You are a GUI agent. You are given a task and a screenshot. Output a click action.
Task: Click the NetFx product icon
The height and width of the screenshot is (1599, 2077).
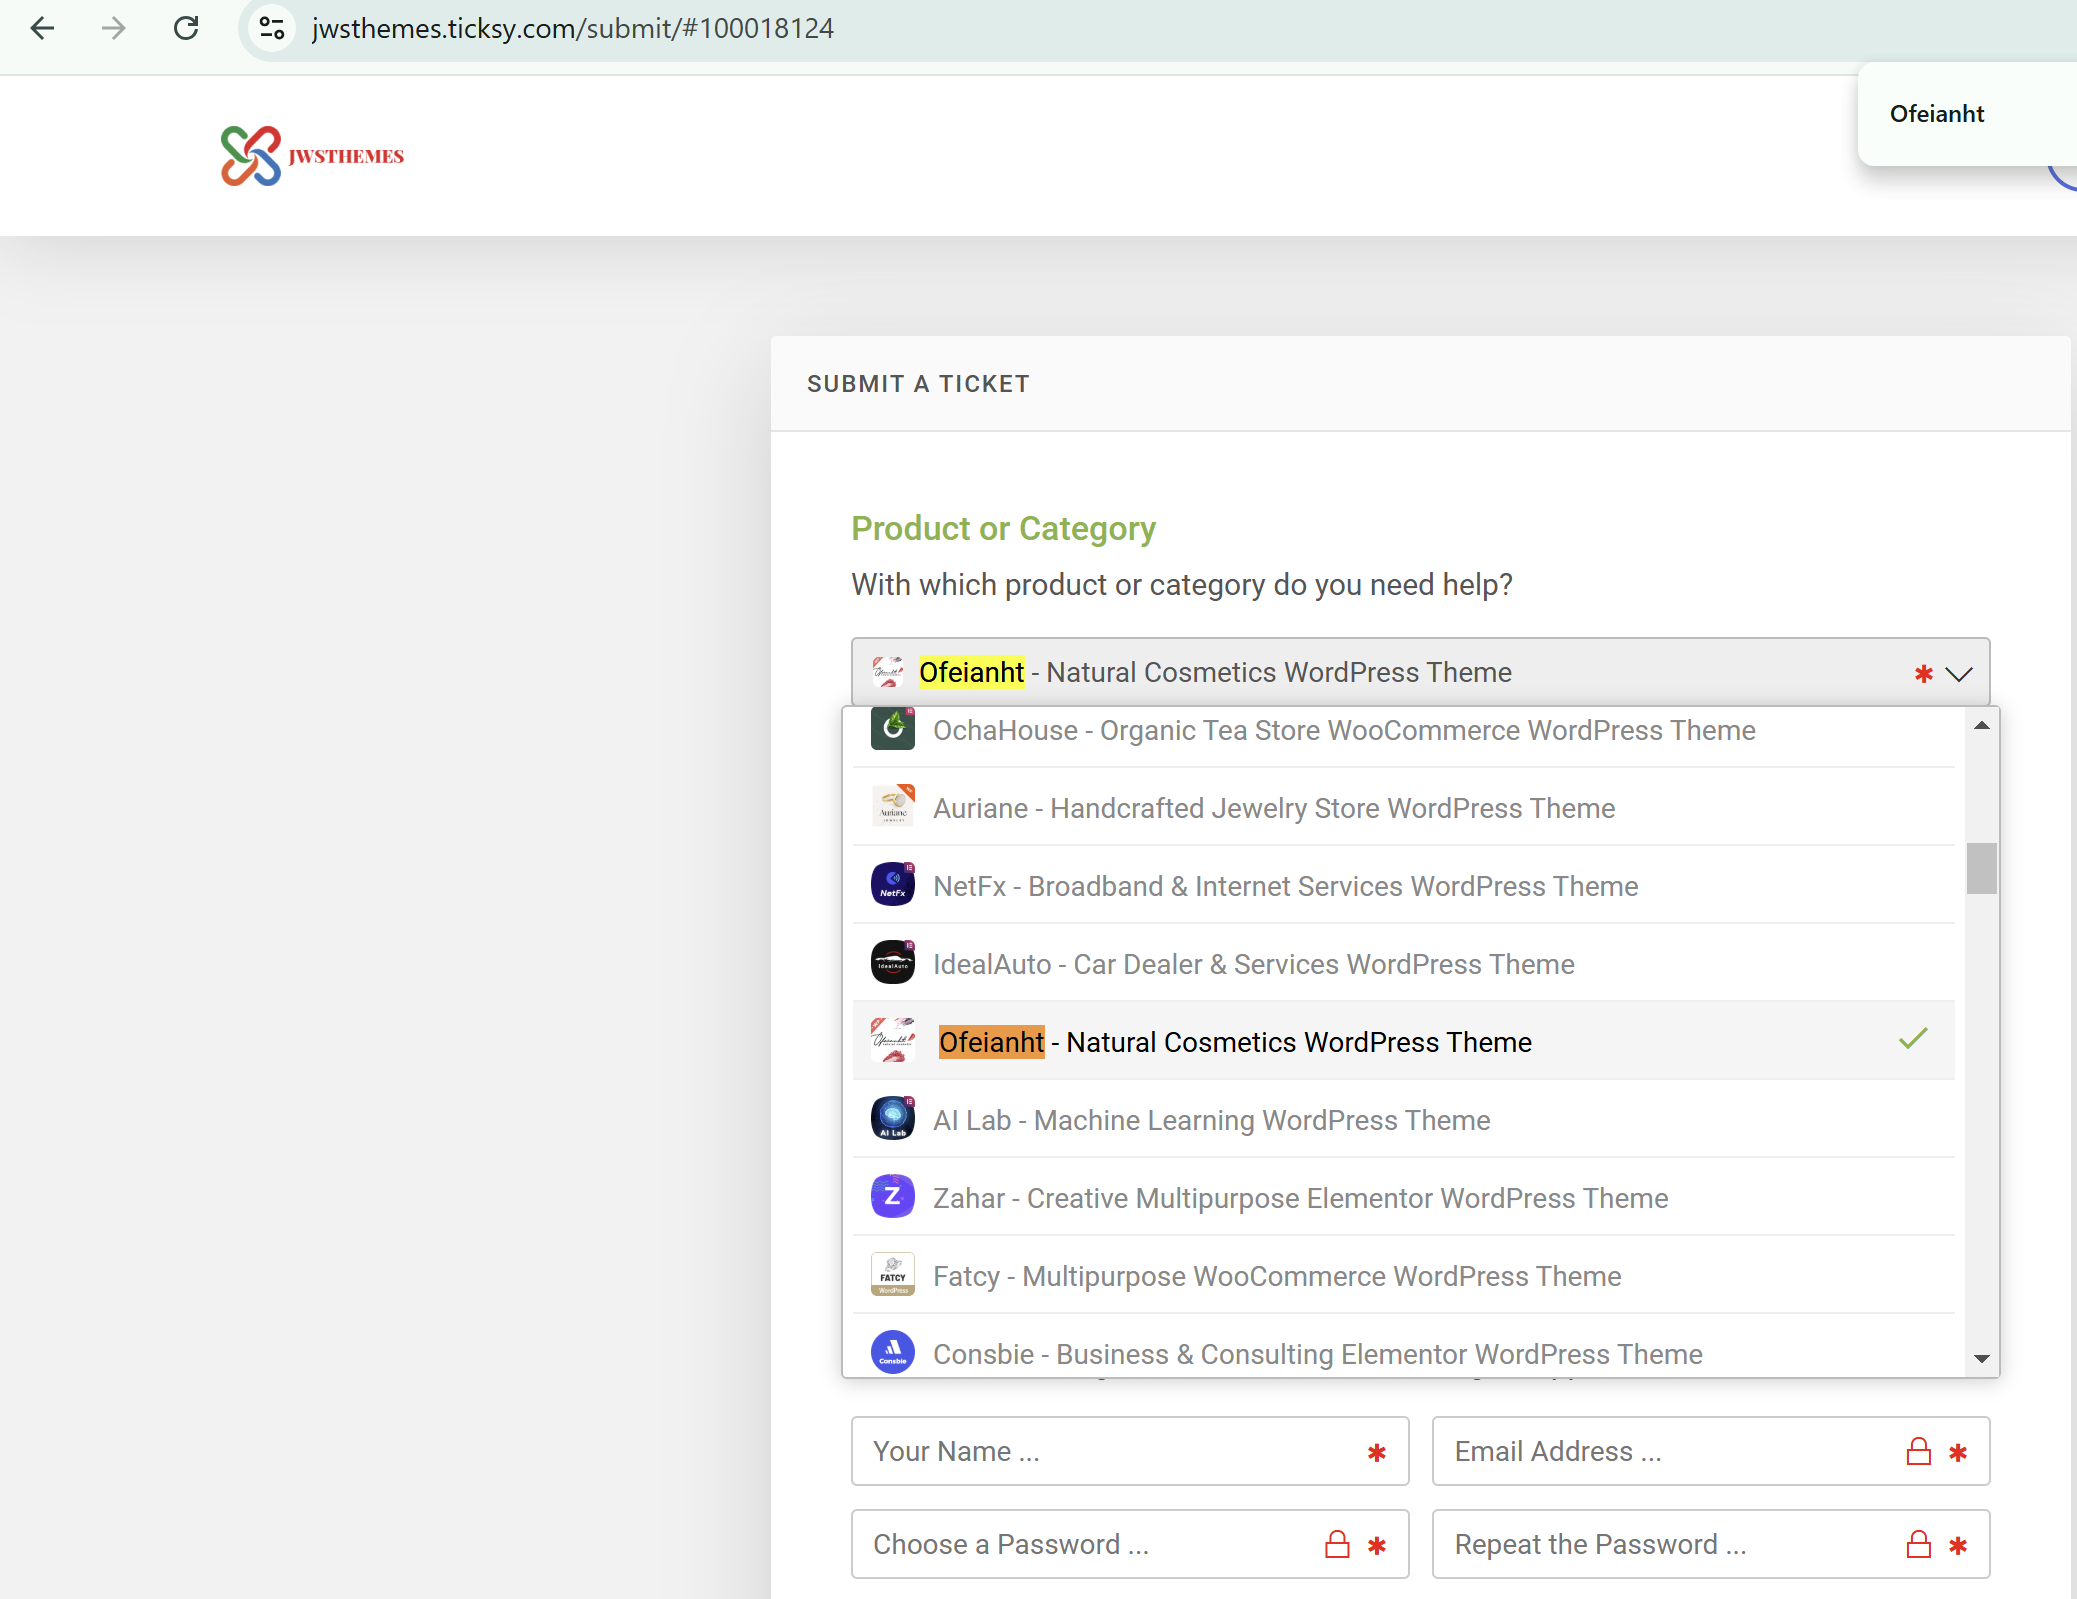(x=892, y=885)
